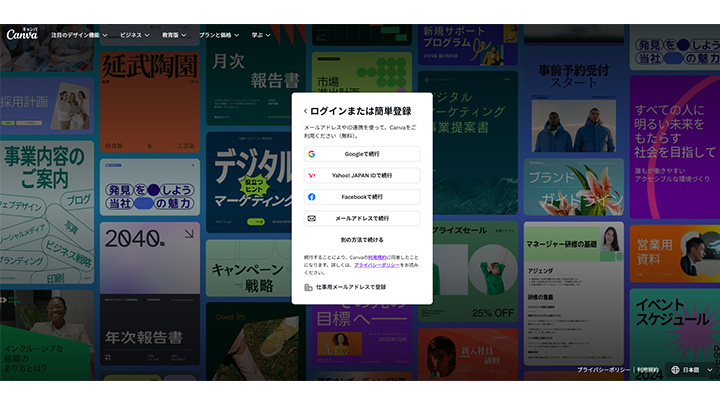Select the 2040年 template thumbnail
This screenshot has width=720, height=405.
click(150, 257)
